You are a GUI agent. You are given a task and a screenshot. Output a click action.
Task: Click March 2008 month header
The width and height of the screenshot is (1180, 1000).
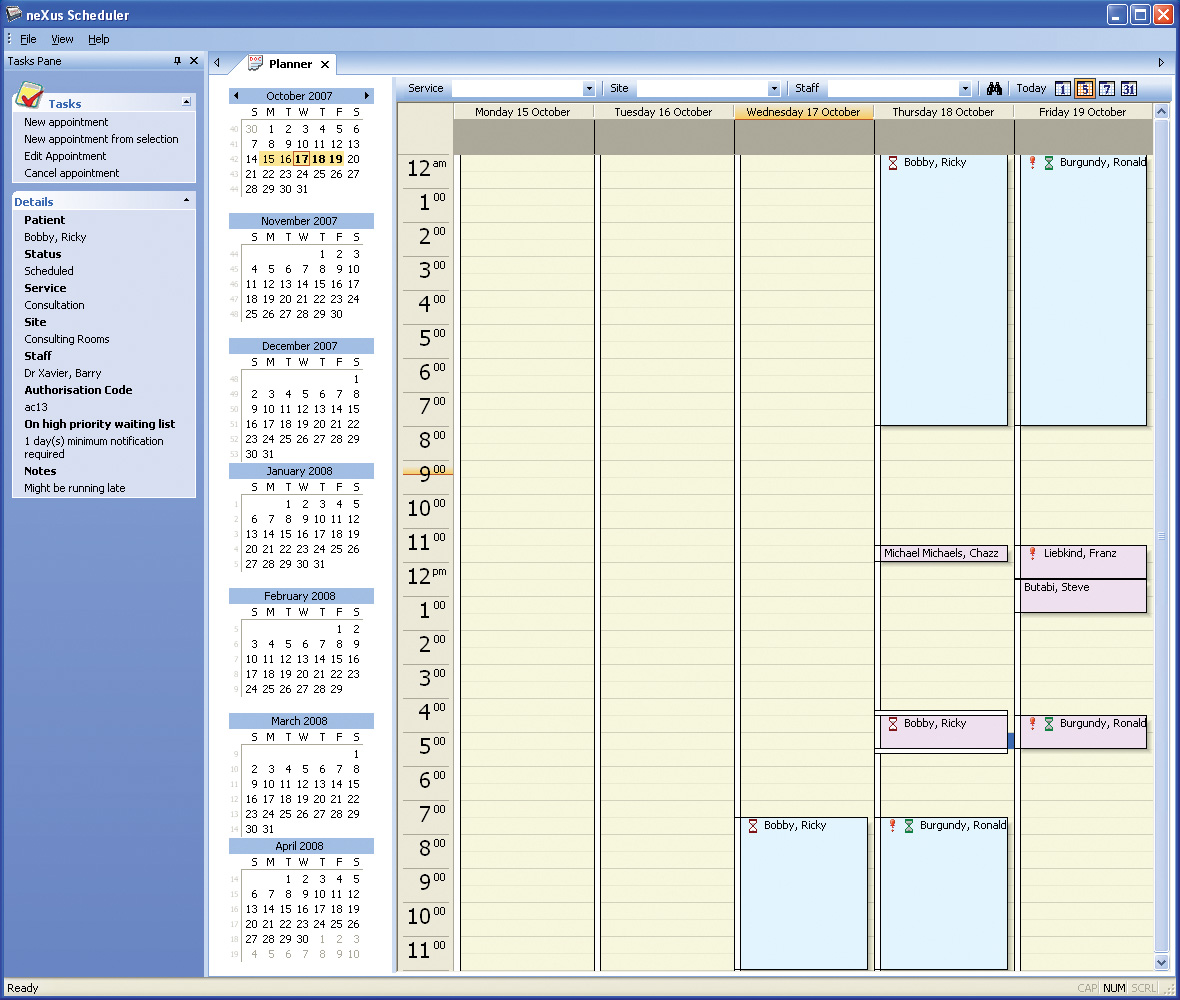click(300, 721)
